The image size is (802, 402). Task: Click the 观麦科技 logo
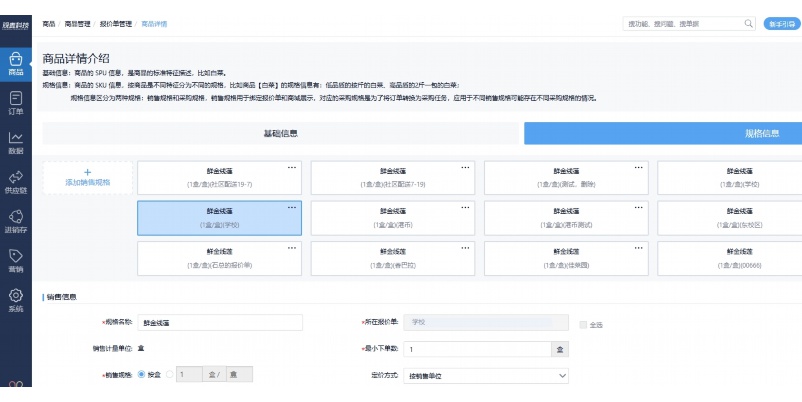click(x=16, y=26)
